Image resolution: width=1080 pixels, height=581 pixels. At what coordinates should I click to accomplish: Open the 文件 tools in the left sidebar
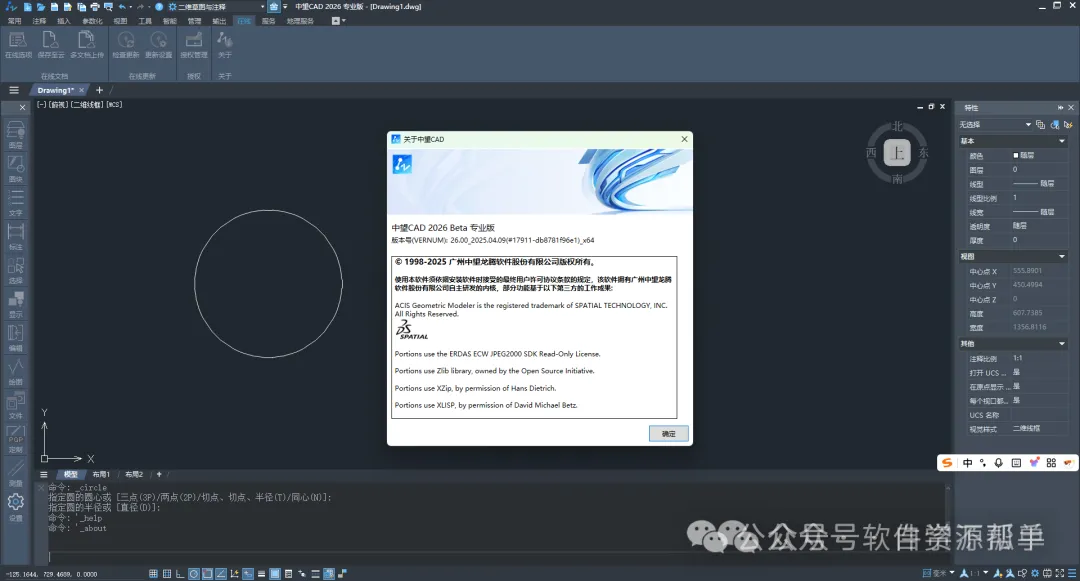[15, 404]
